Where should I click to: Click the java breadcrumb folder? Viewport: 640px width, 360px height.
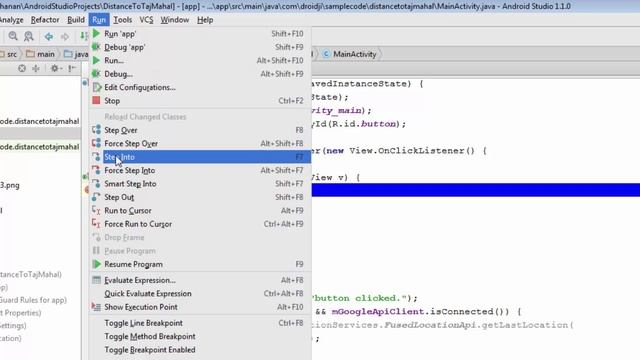[76, 54]
